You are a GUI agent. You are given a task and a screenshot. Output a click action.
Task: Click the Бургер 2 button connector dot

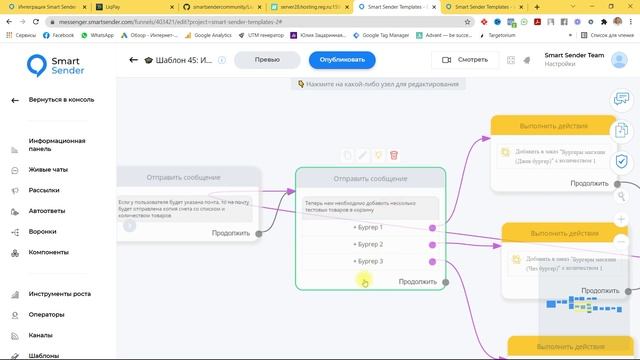[x=432, y=245]
